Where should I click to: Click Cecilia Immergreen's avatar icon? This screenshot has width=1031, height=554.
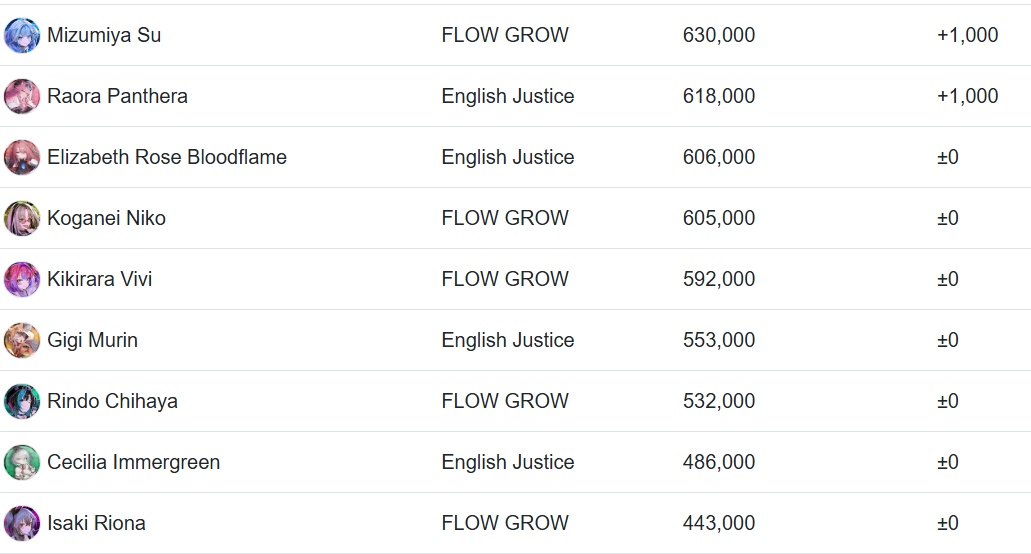pyautogui.click(x=22, y=462)
